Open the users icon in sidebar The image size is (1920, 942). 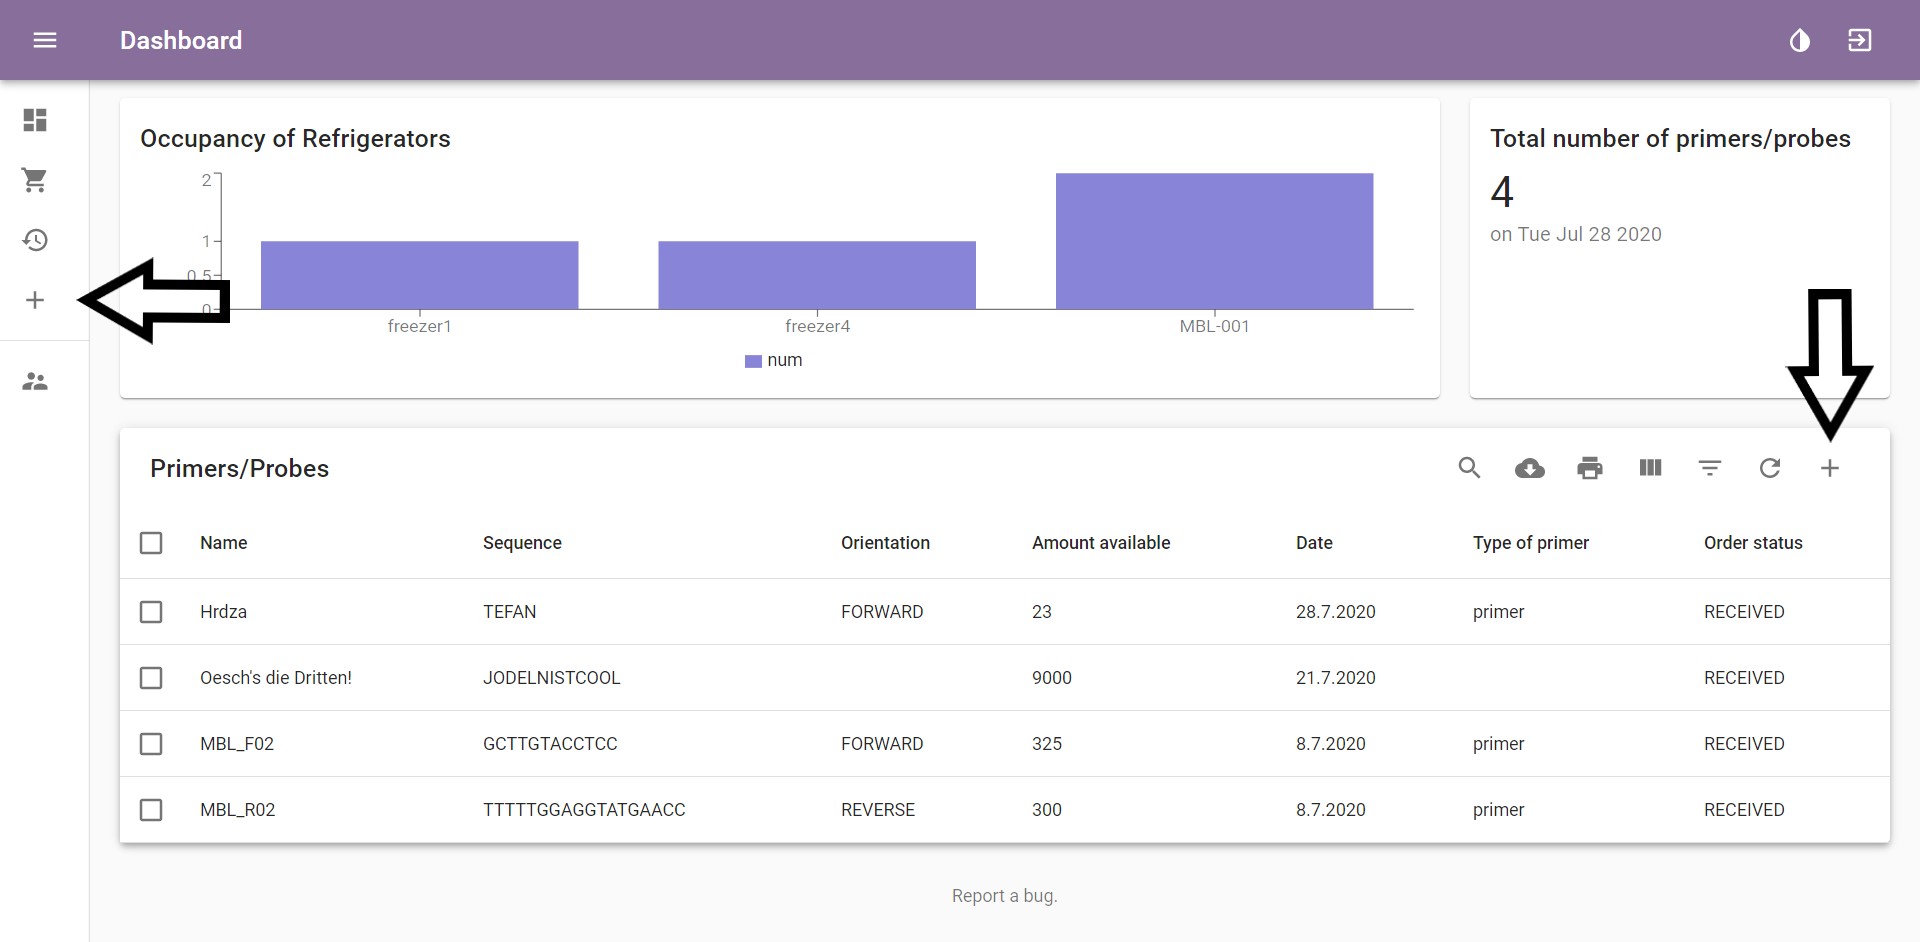(35, 381)
